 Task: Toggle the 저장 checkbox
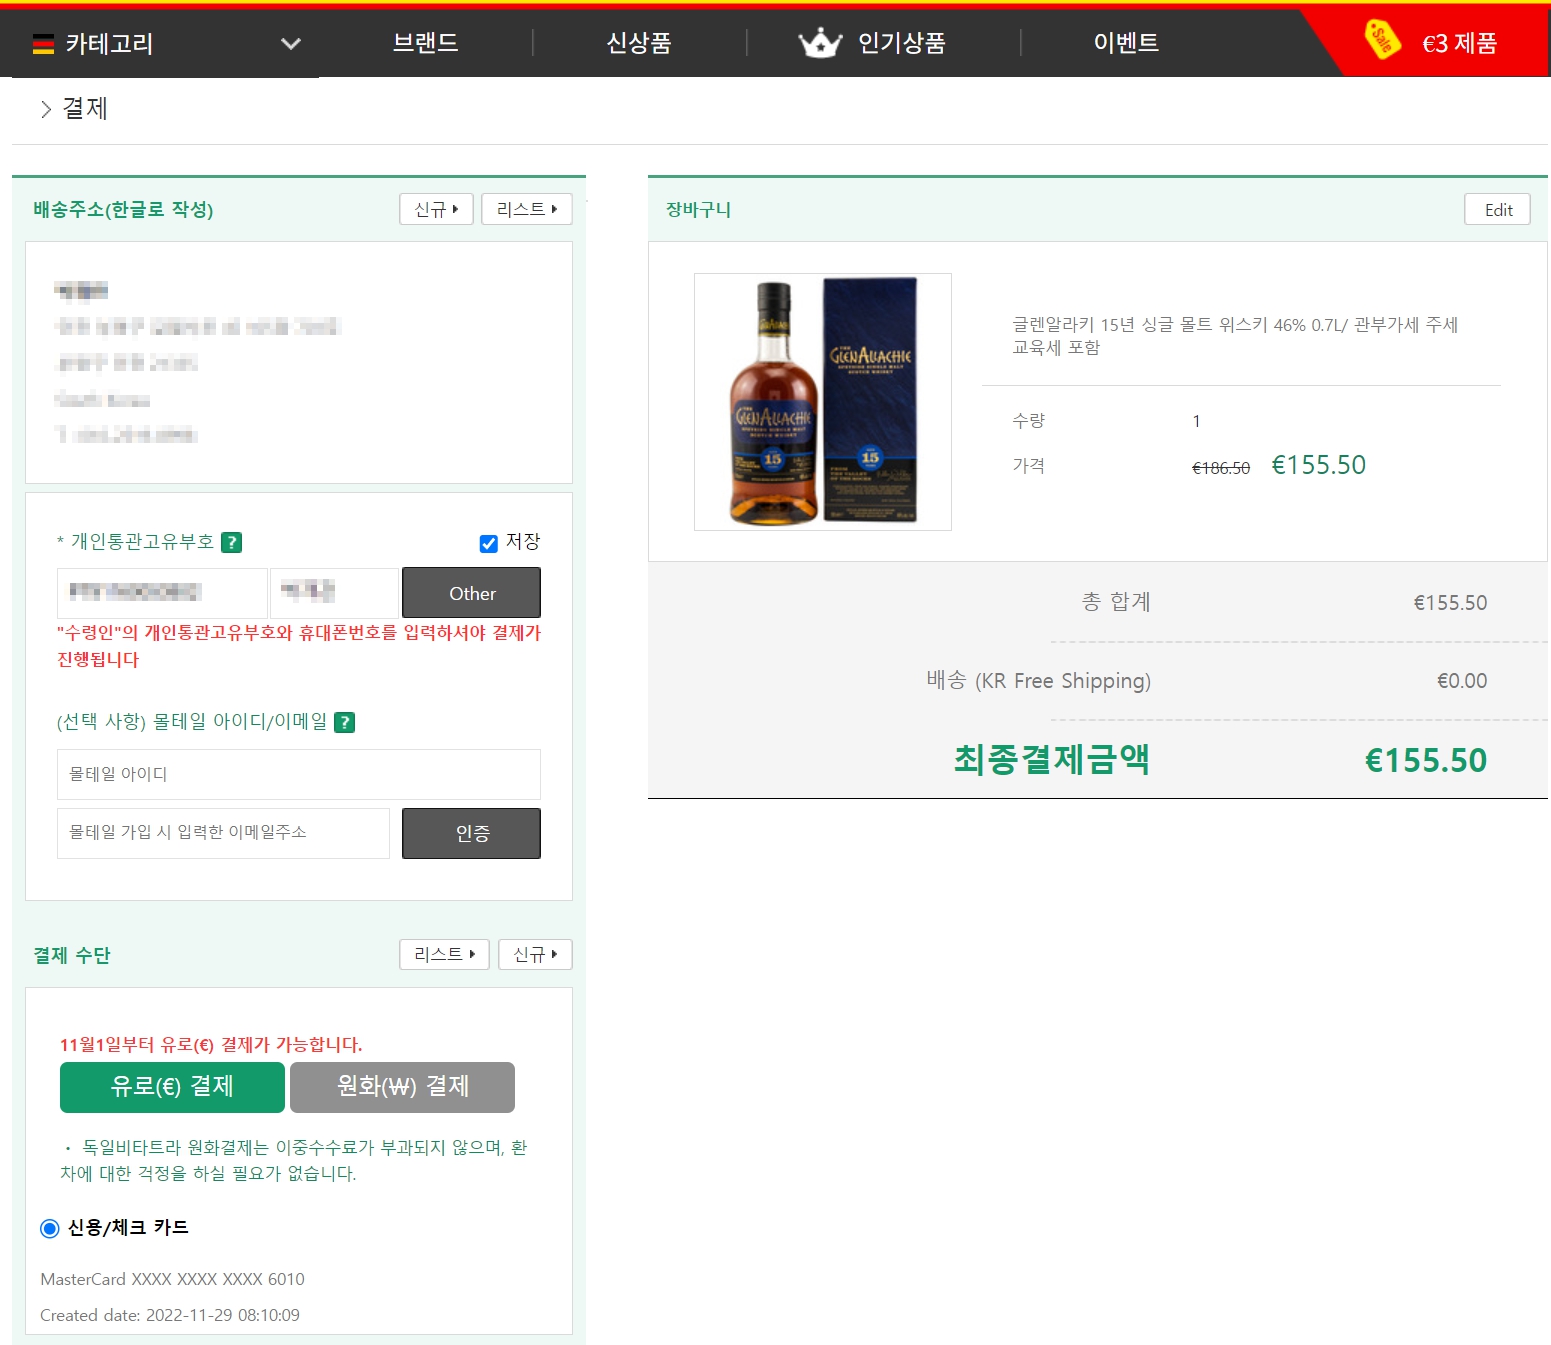(x=489, y=543)
